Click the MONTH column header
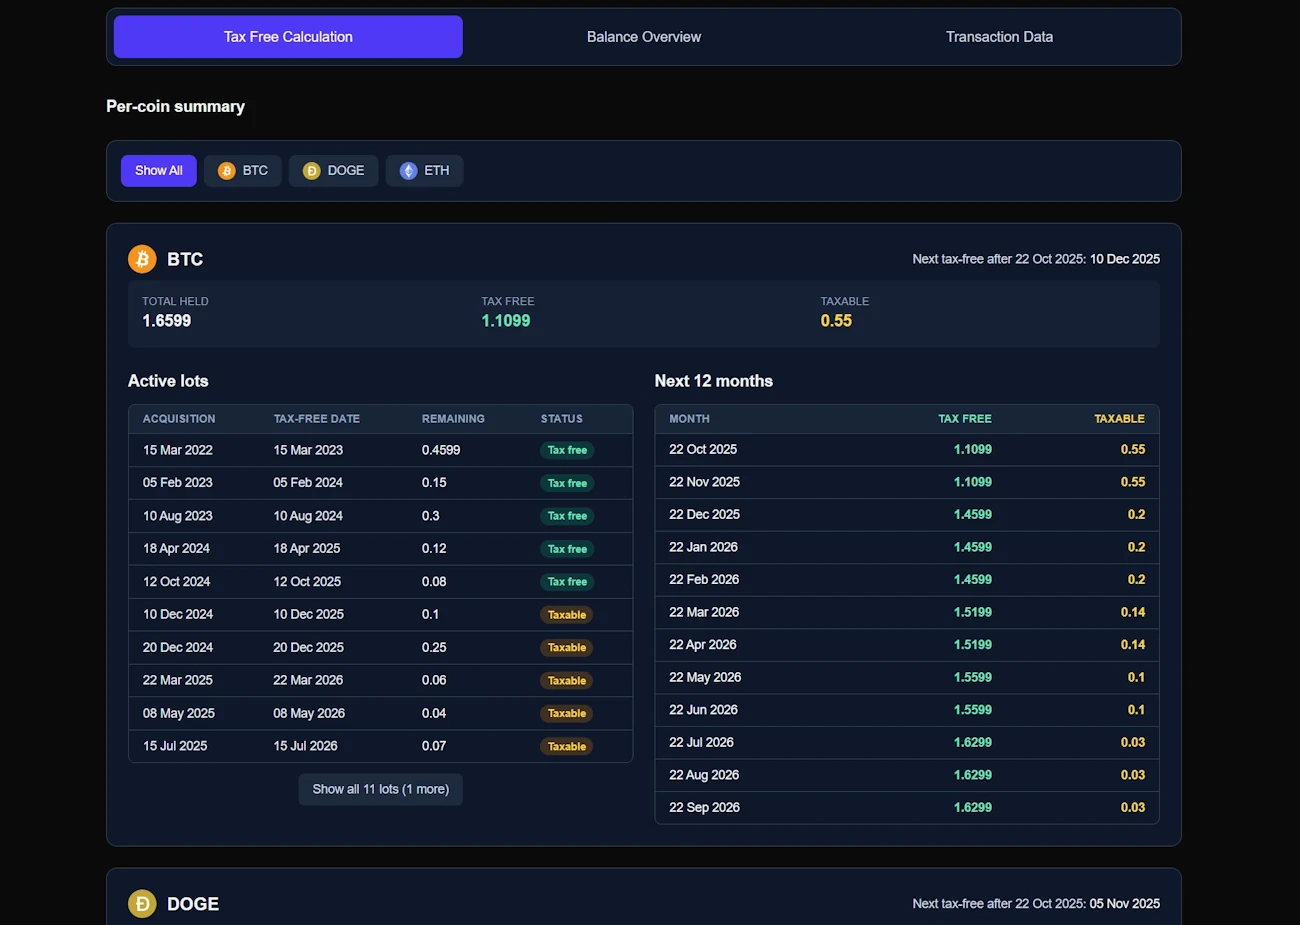Viewport: 1300px width, 925px height. [x=689, y=419]
